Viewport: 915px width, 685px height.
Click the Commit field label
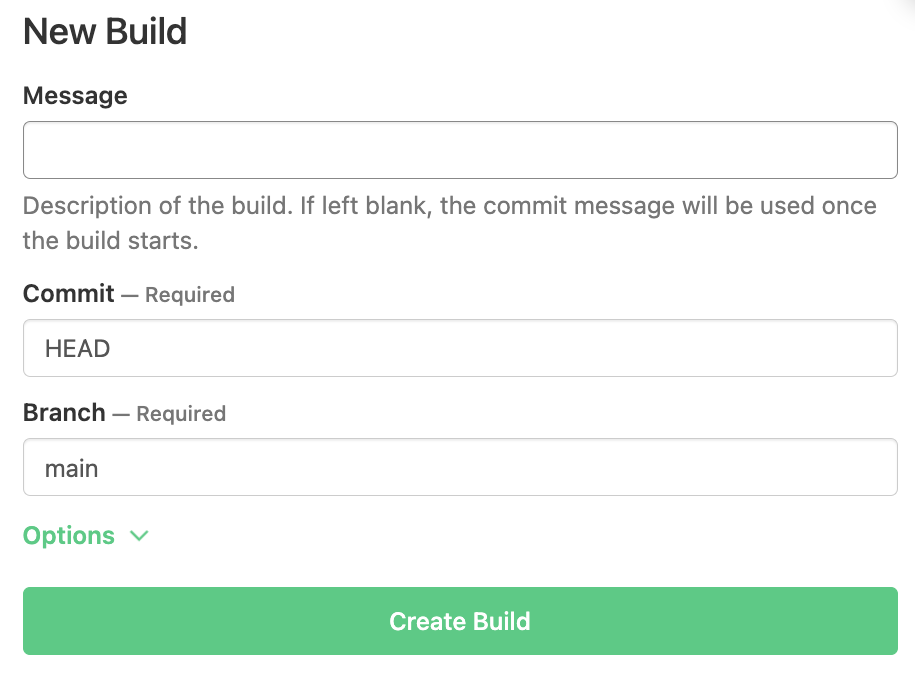(x=69, y=294)
